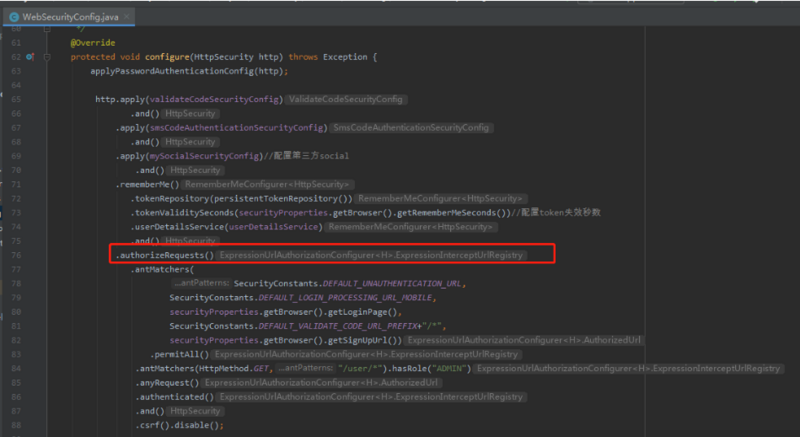800x437 pixels.
Task: Click the .anyRequest() call on line 85
Action: click(x=167, y=382)
